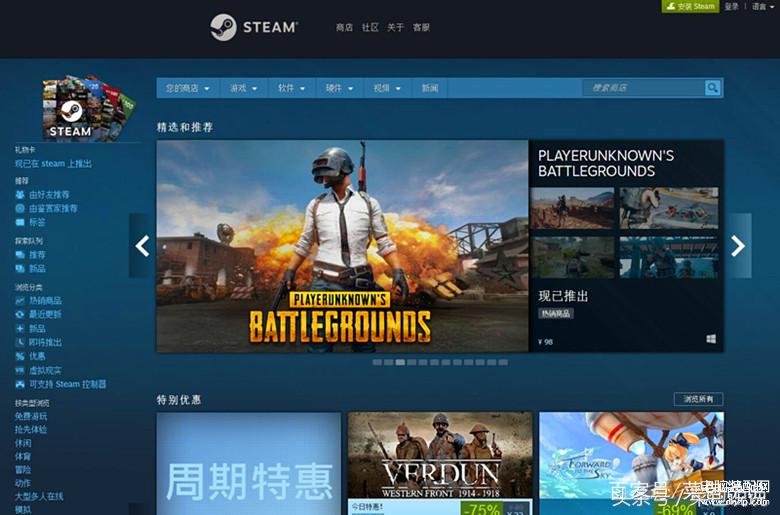Image resolution: width=780 pixels, height=515 pixels.
Task: Open 新闻 tab in store bar
Action: (430, 88)
